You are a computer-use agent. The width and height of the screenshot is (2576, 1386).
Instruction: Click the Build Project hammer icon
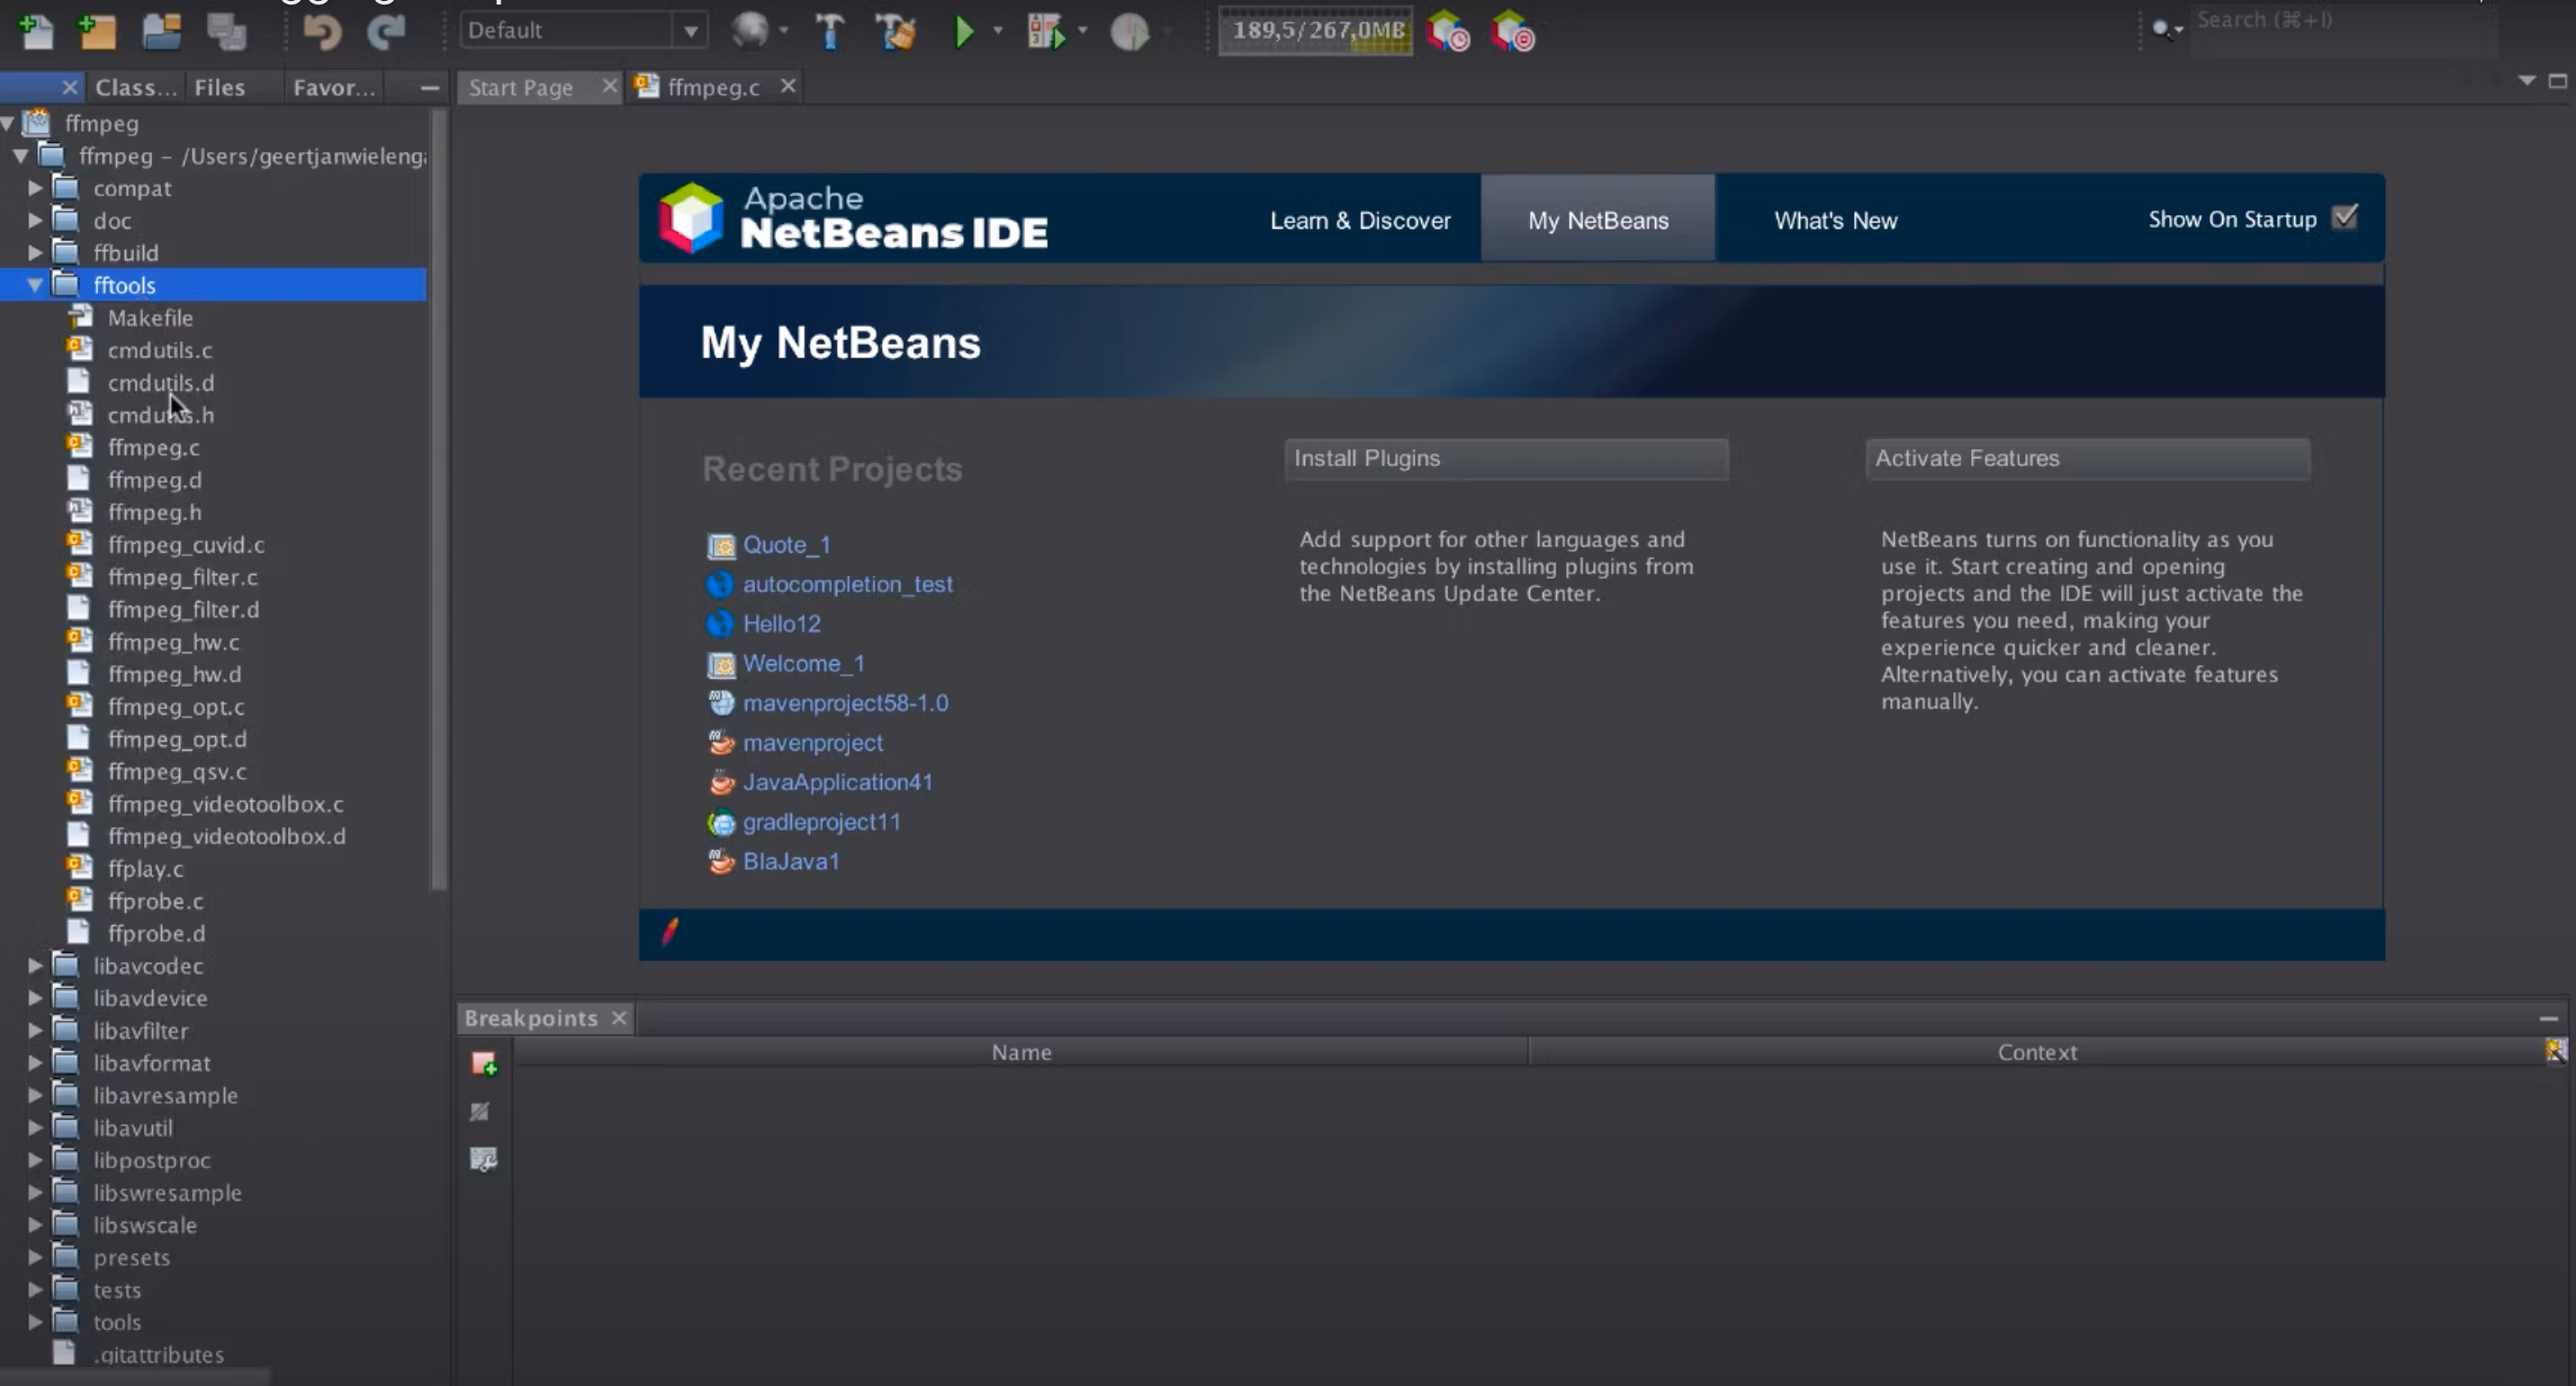pos(829,32)
